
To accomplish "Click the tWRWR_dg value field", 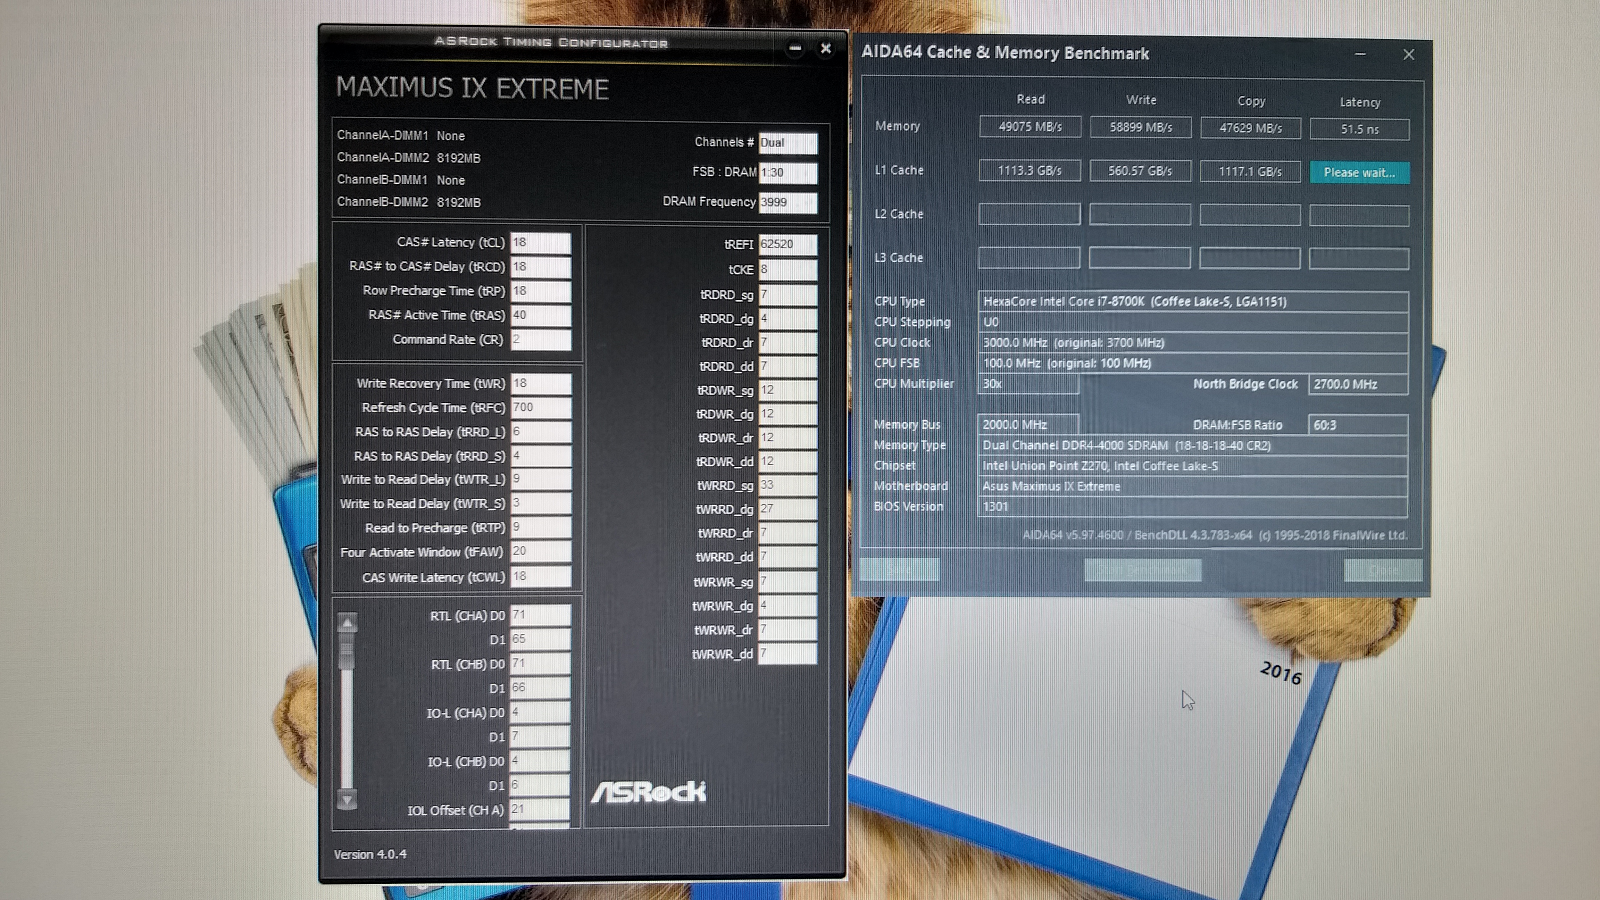I will (788, 606).
